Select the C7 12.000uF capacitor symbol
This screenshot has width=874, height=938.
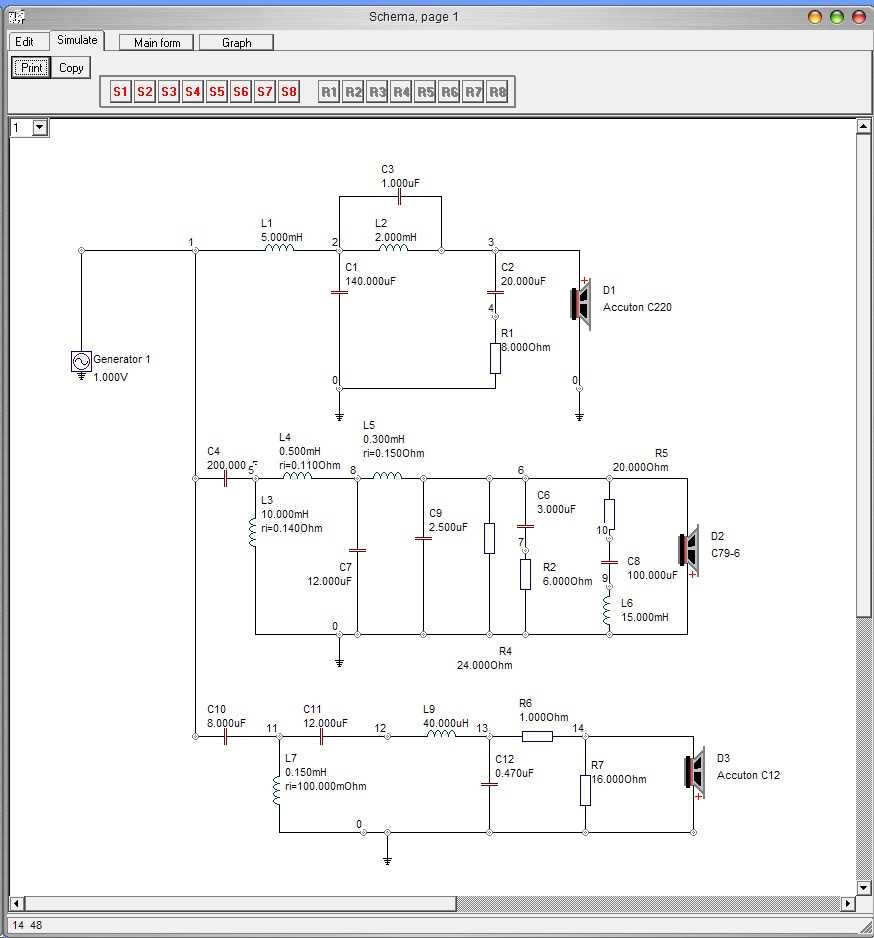pos(357,550)
